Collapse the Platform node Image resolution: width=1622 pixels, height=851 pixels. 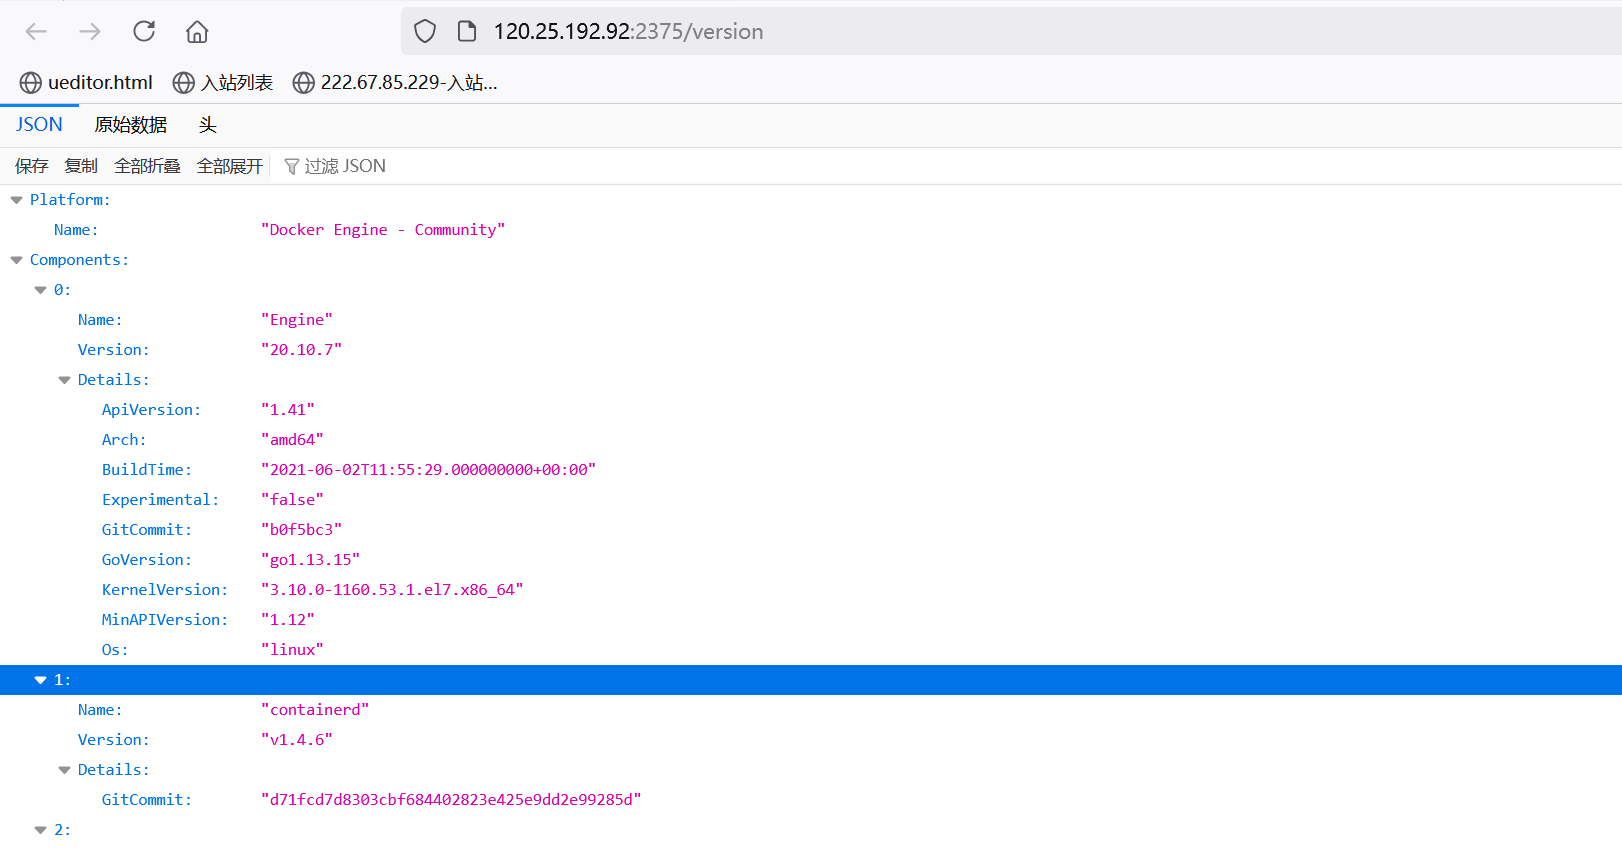point(17,200)
